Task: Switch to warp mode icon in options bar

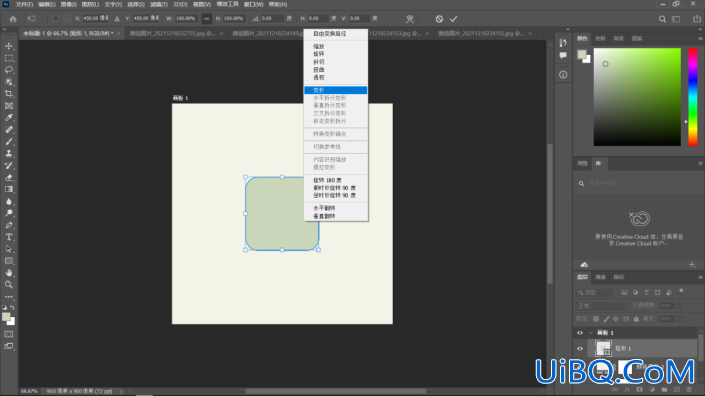Action: tap(410, 19)
